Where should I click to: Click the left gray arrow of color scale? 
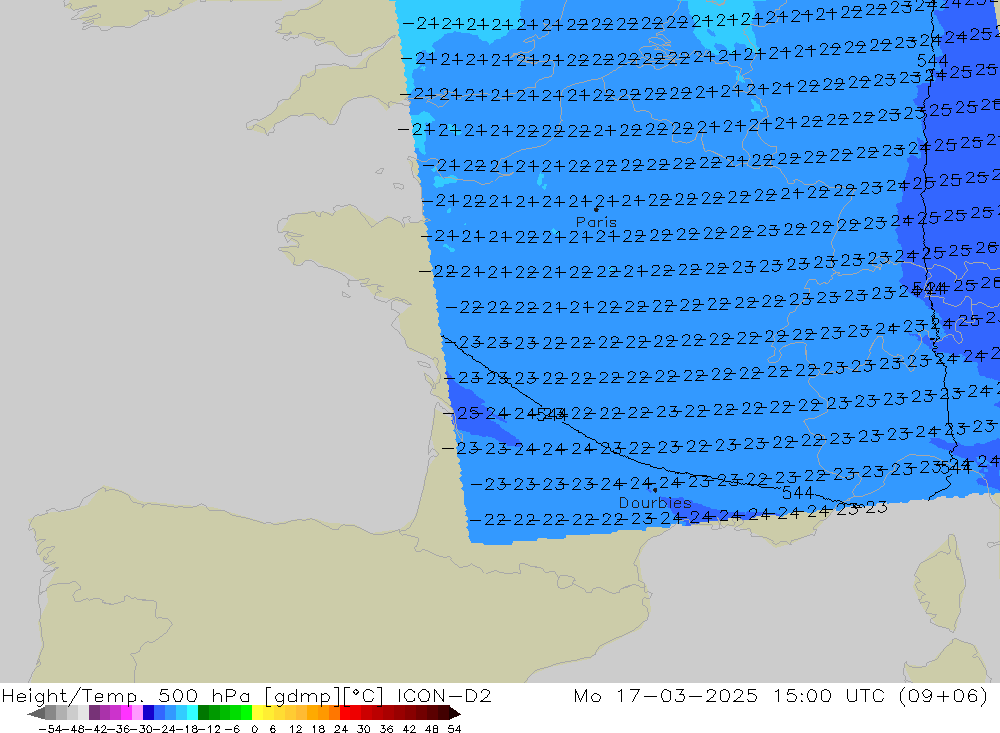tap(36, 713)
